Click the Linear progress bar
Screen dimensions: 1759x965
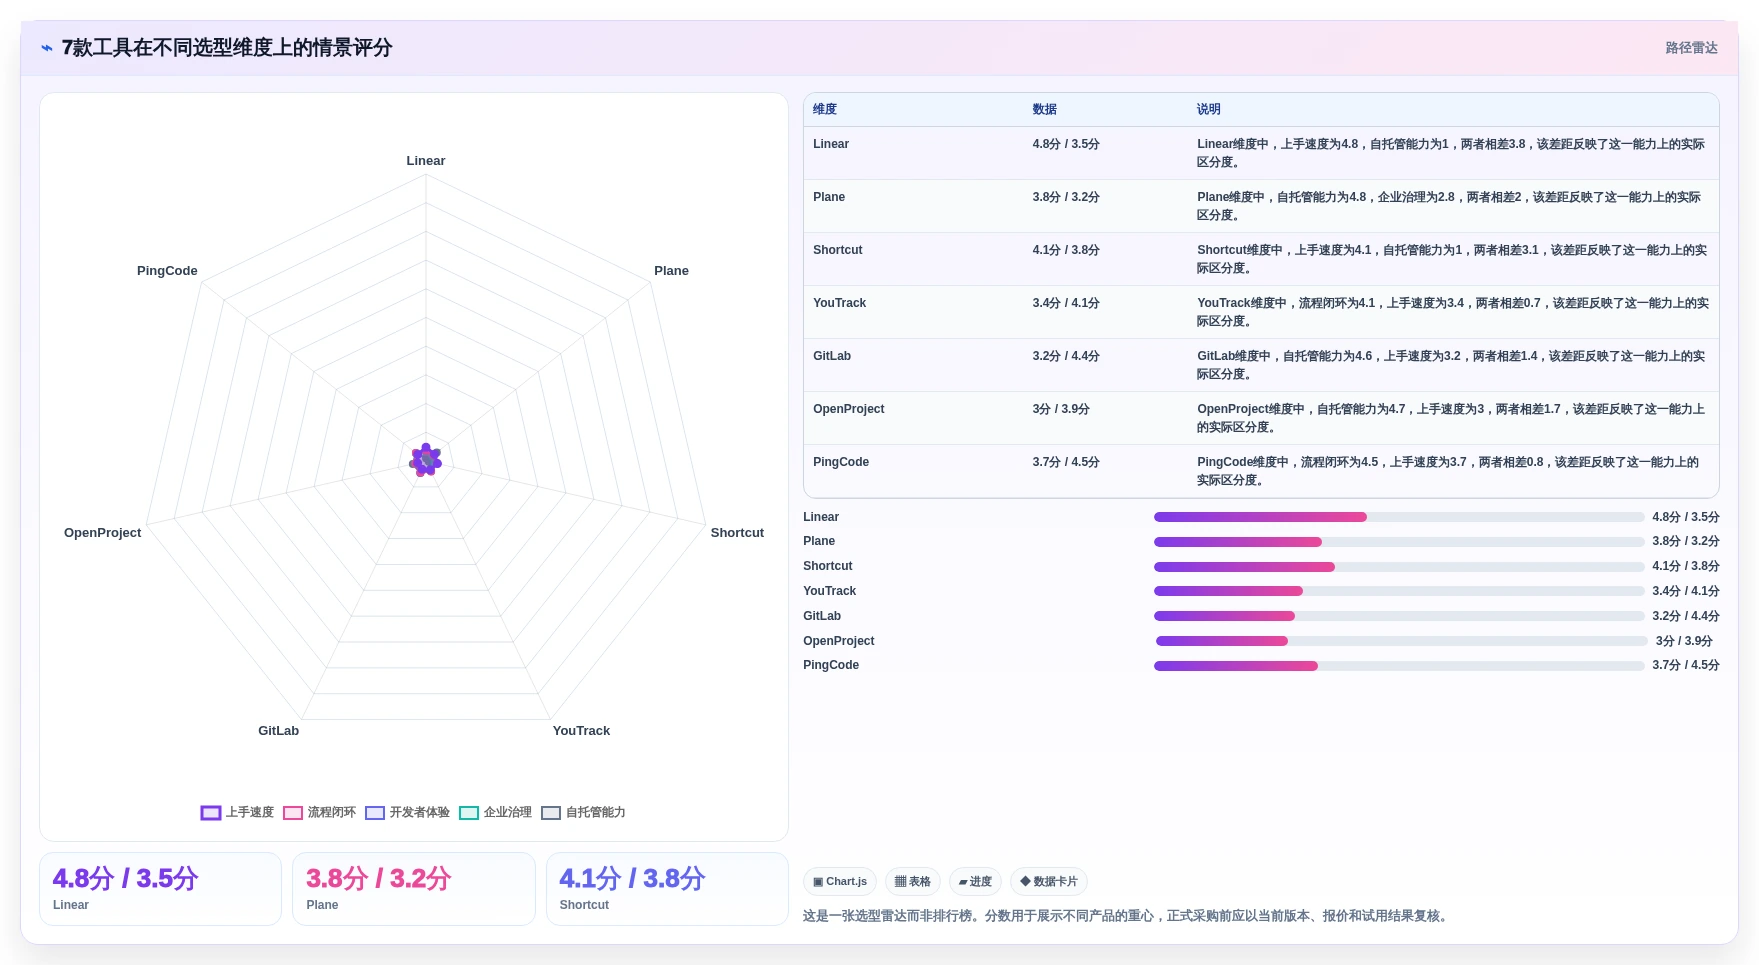coord(1399,517)
